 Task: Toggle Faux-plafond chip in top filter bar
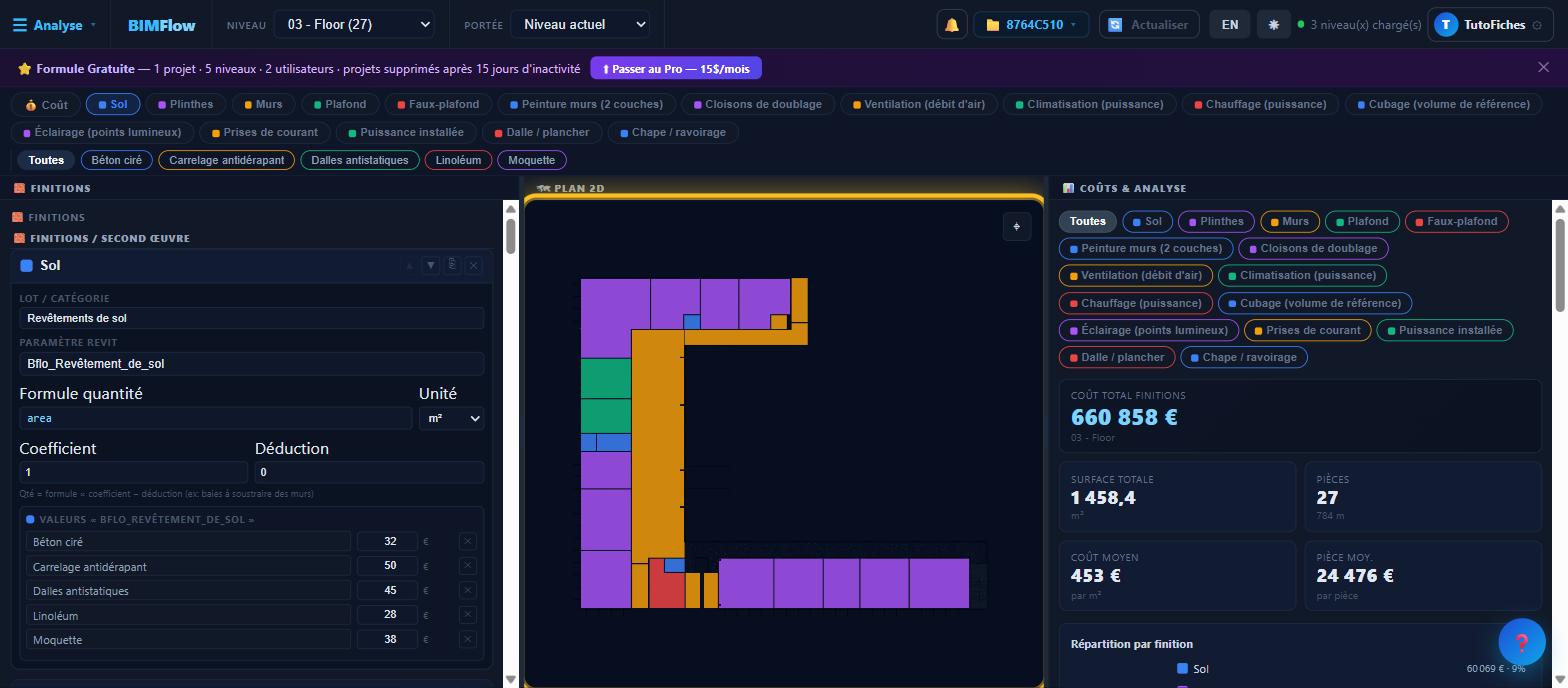(438, 104)
